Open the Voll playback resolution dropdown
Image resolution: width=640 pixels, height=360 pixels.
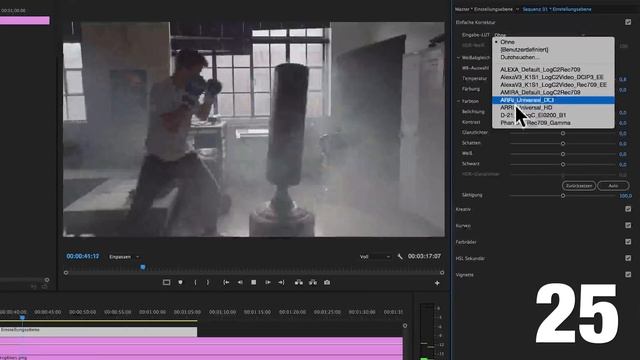tap(375, 256)
